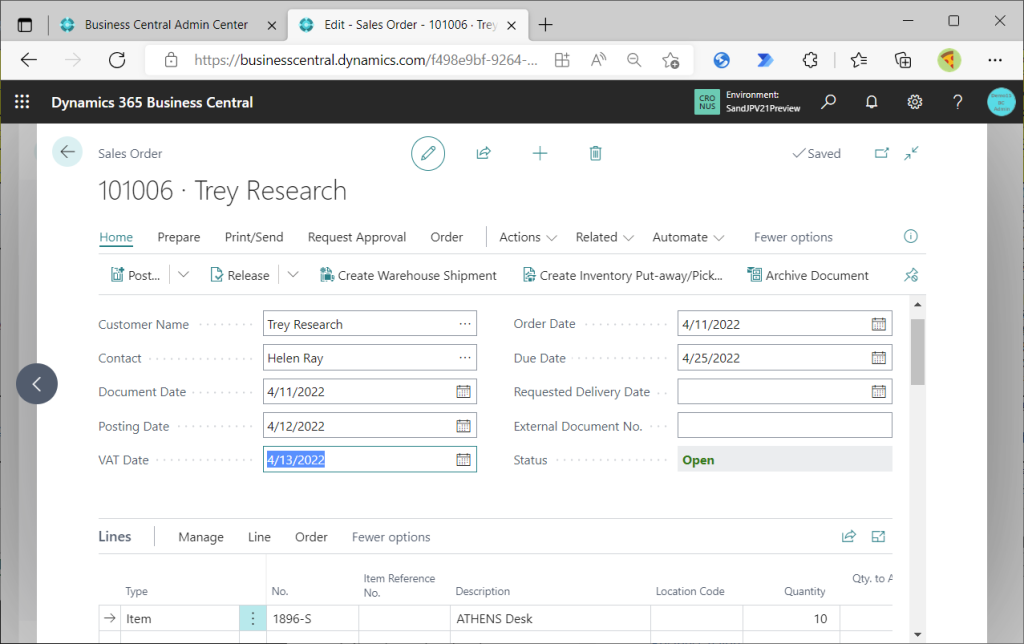Open the Request Approval tab
The height and width of the screenshot is (644, 1024).
pyautogui.click(x=357, y=237)
